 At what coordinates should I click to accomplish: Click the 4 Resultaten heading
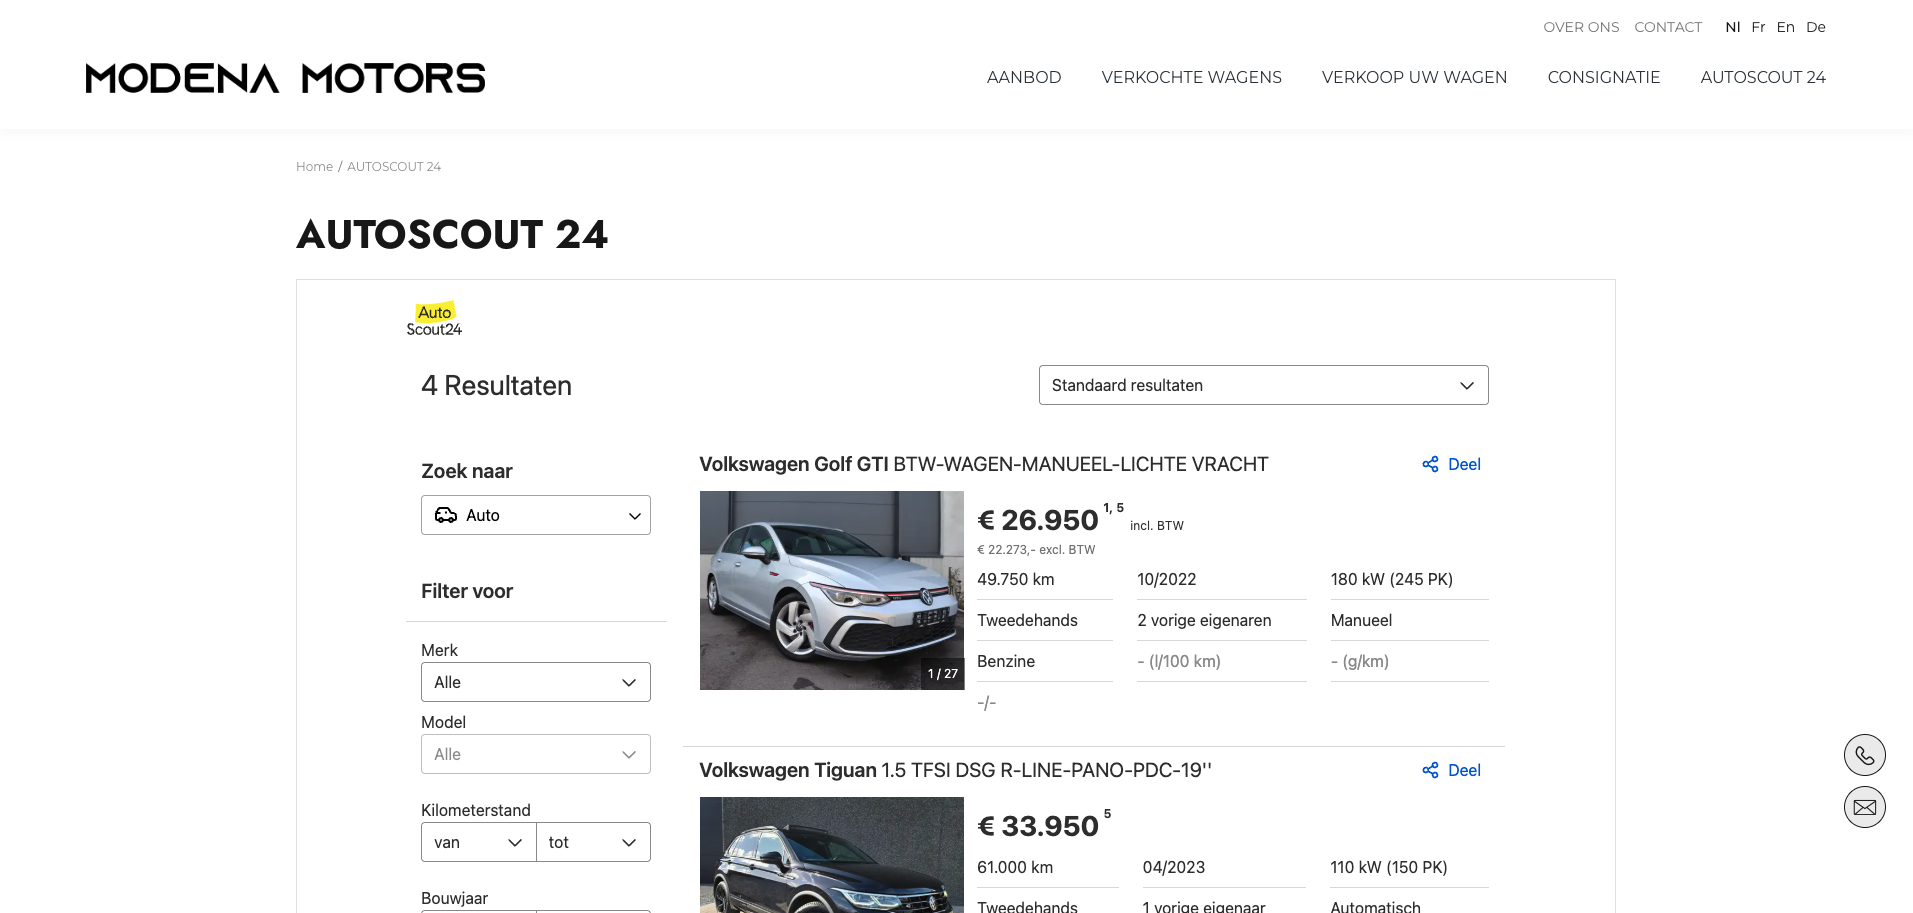point(496,386)
